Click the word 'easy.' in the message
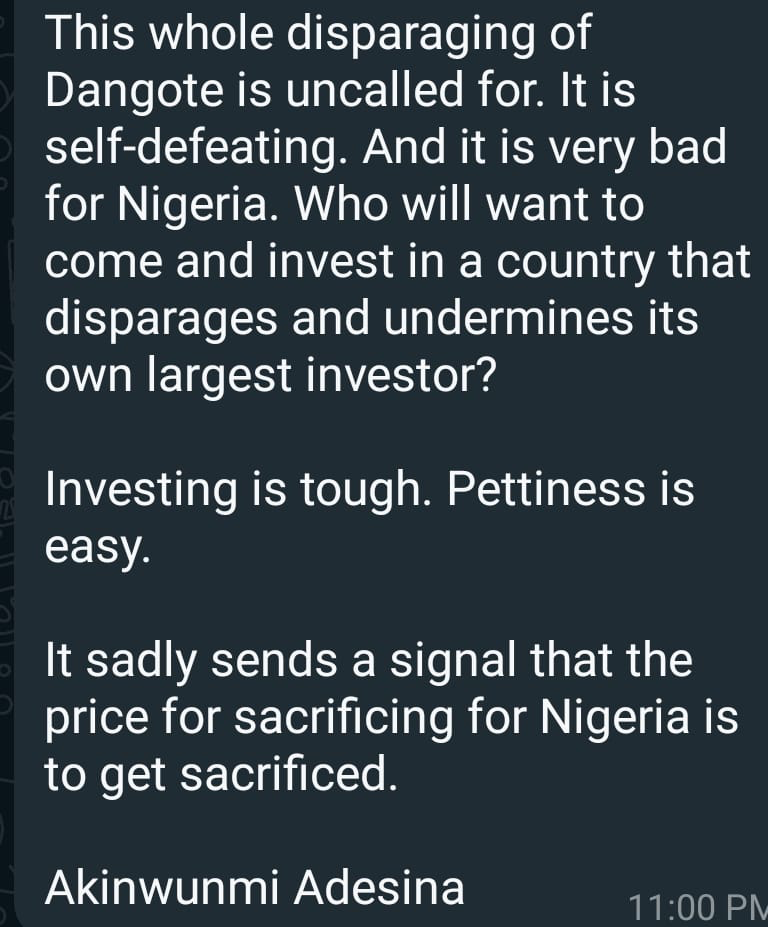Image resolution: width=768 pixels, height=927 pixels. [98, 547]
